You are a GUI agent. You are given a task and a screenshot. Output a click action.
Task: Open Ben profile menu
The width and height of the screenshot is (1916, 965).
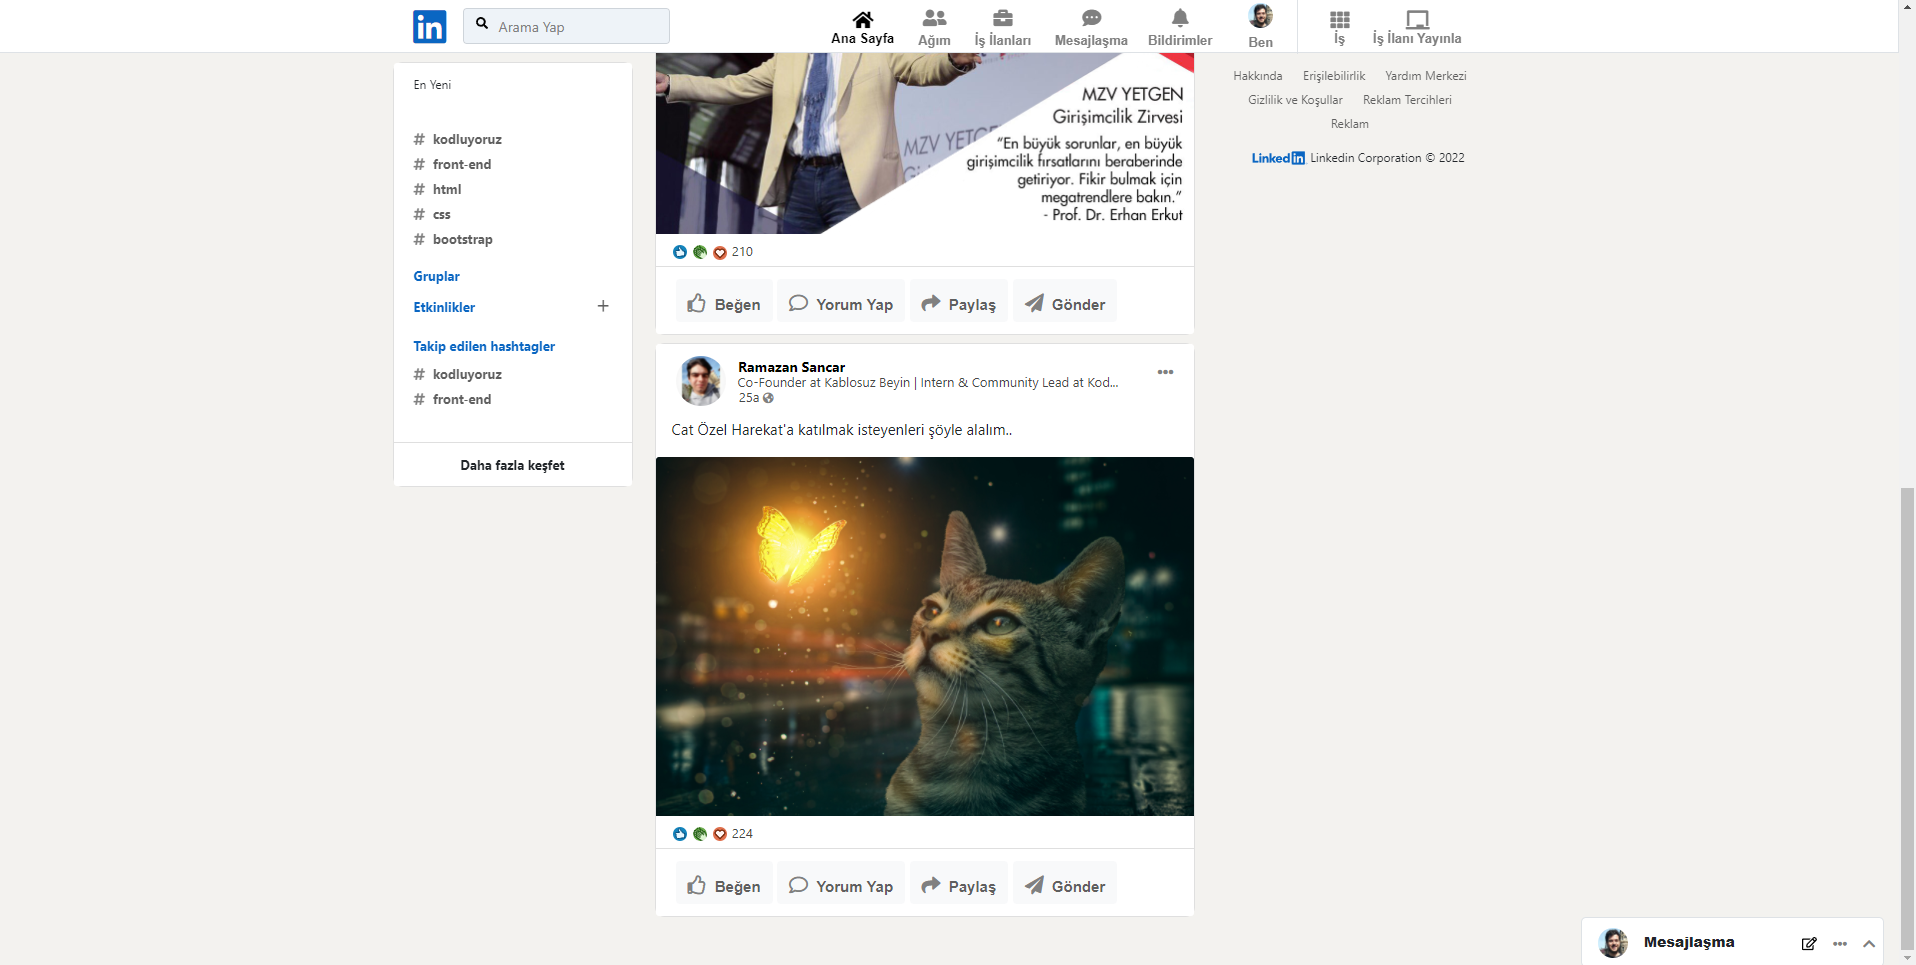pos(1259,20)
